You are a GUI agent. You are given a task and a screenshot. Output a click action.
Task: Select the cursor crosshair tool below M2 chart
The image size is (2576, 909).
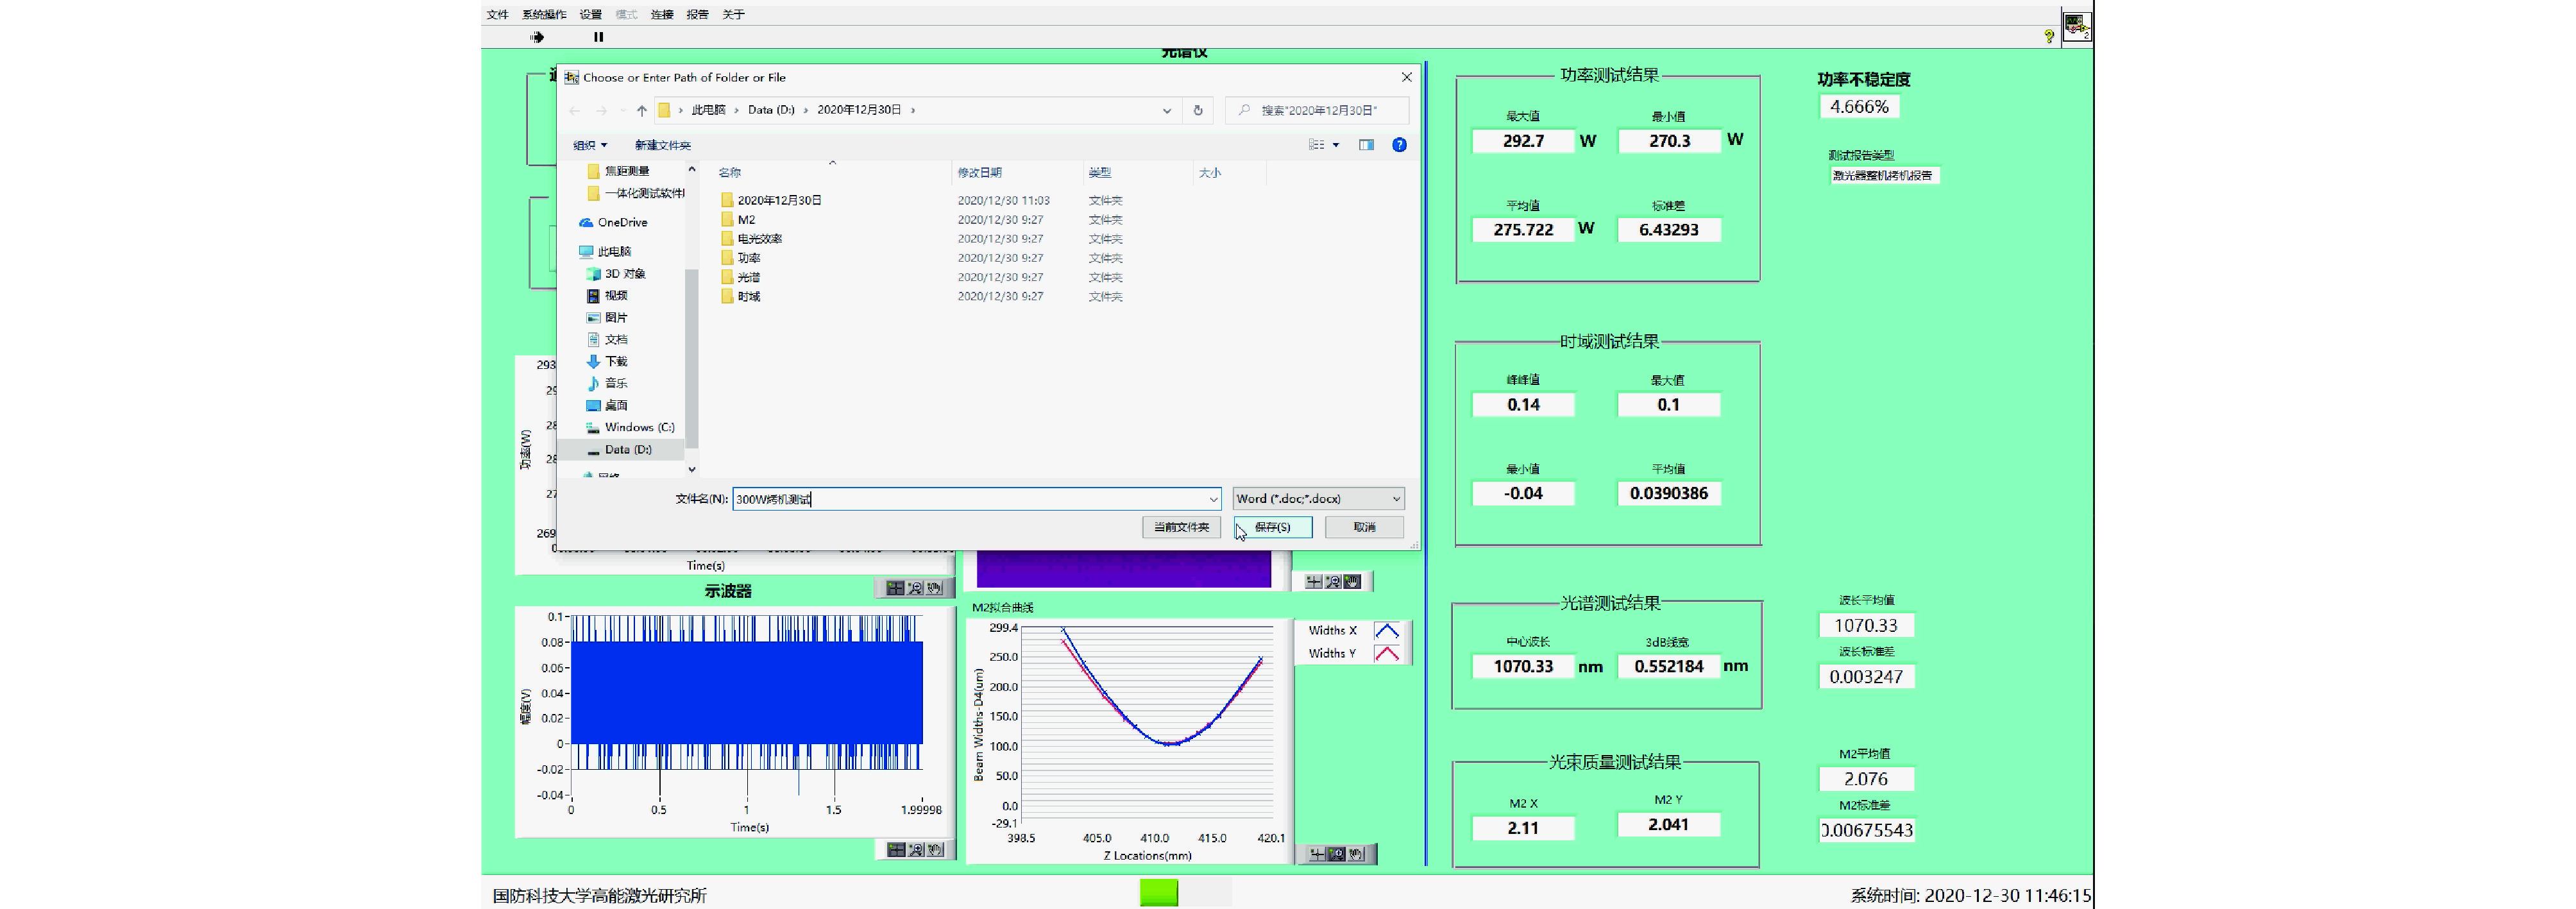pos(1317,854)
